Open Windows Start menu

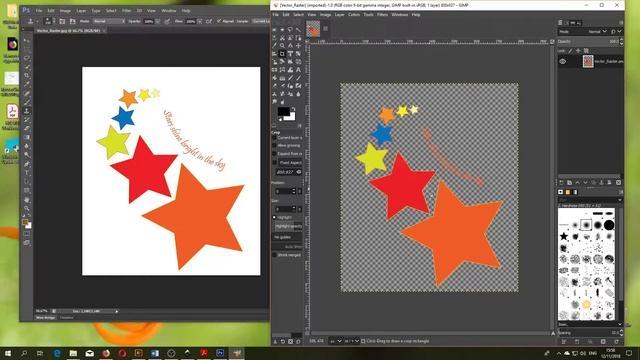[8, 353]
